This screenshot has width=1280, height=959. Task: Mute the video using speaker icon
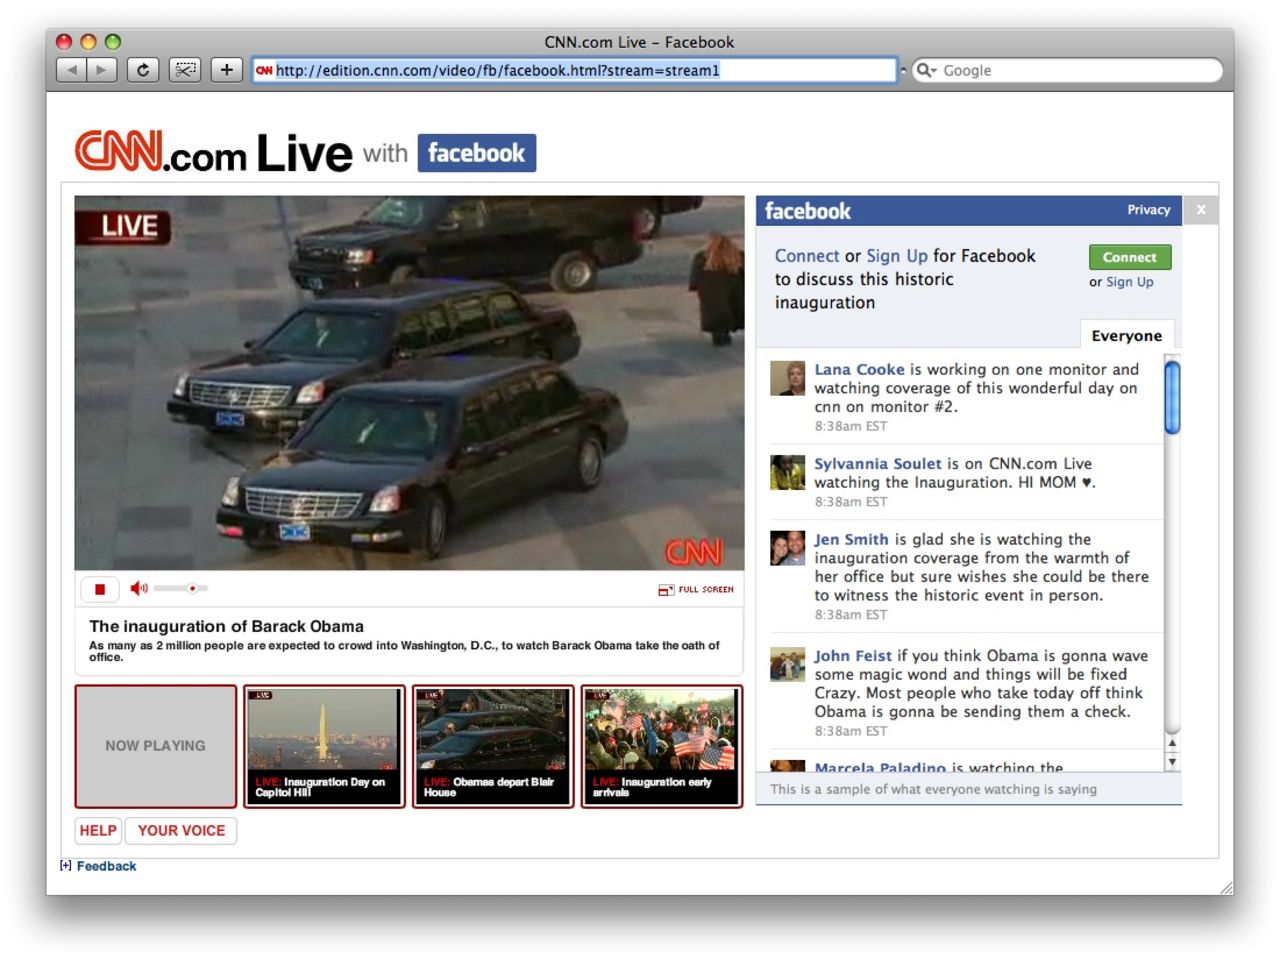pyautogui.click(x=138, y=589)
